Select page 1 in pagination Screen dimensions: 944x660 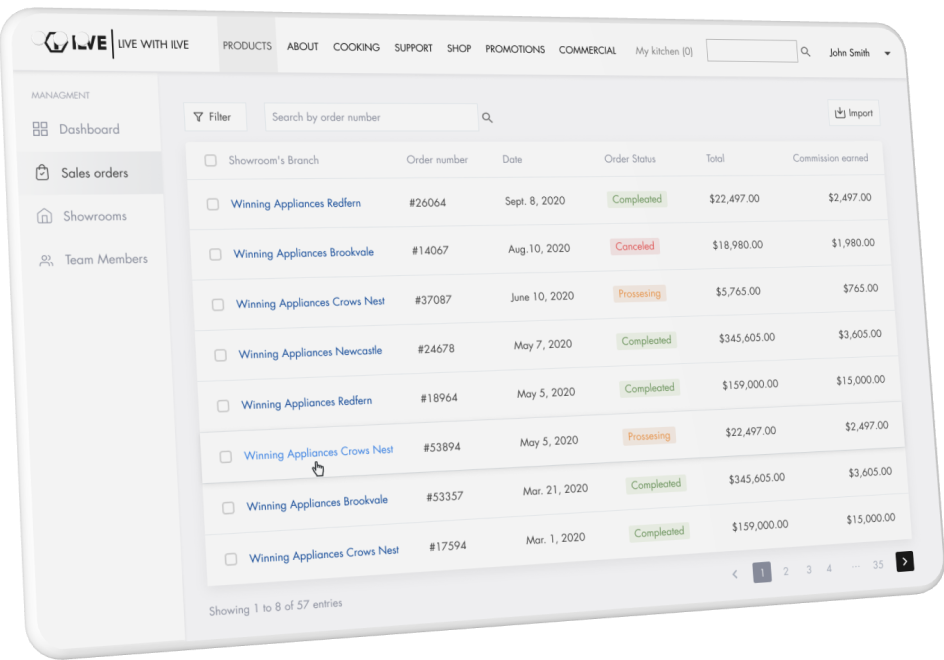(x=762, y=572)
